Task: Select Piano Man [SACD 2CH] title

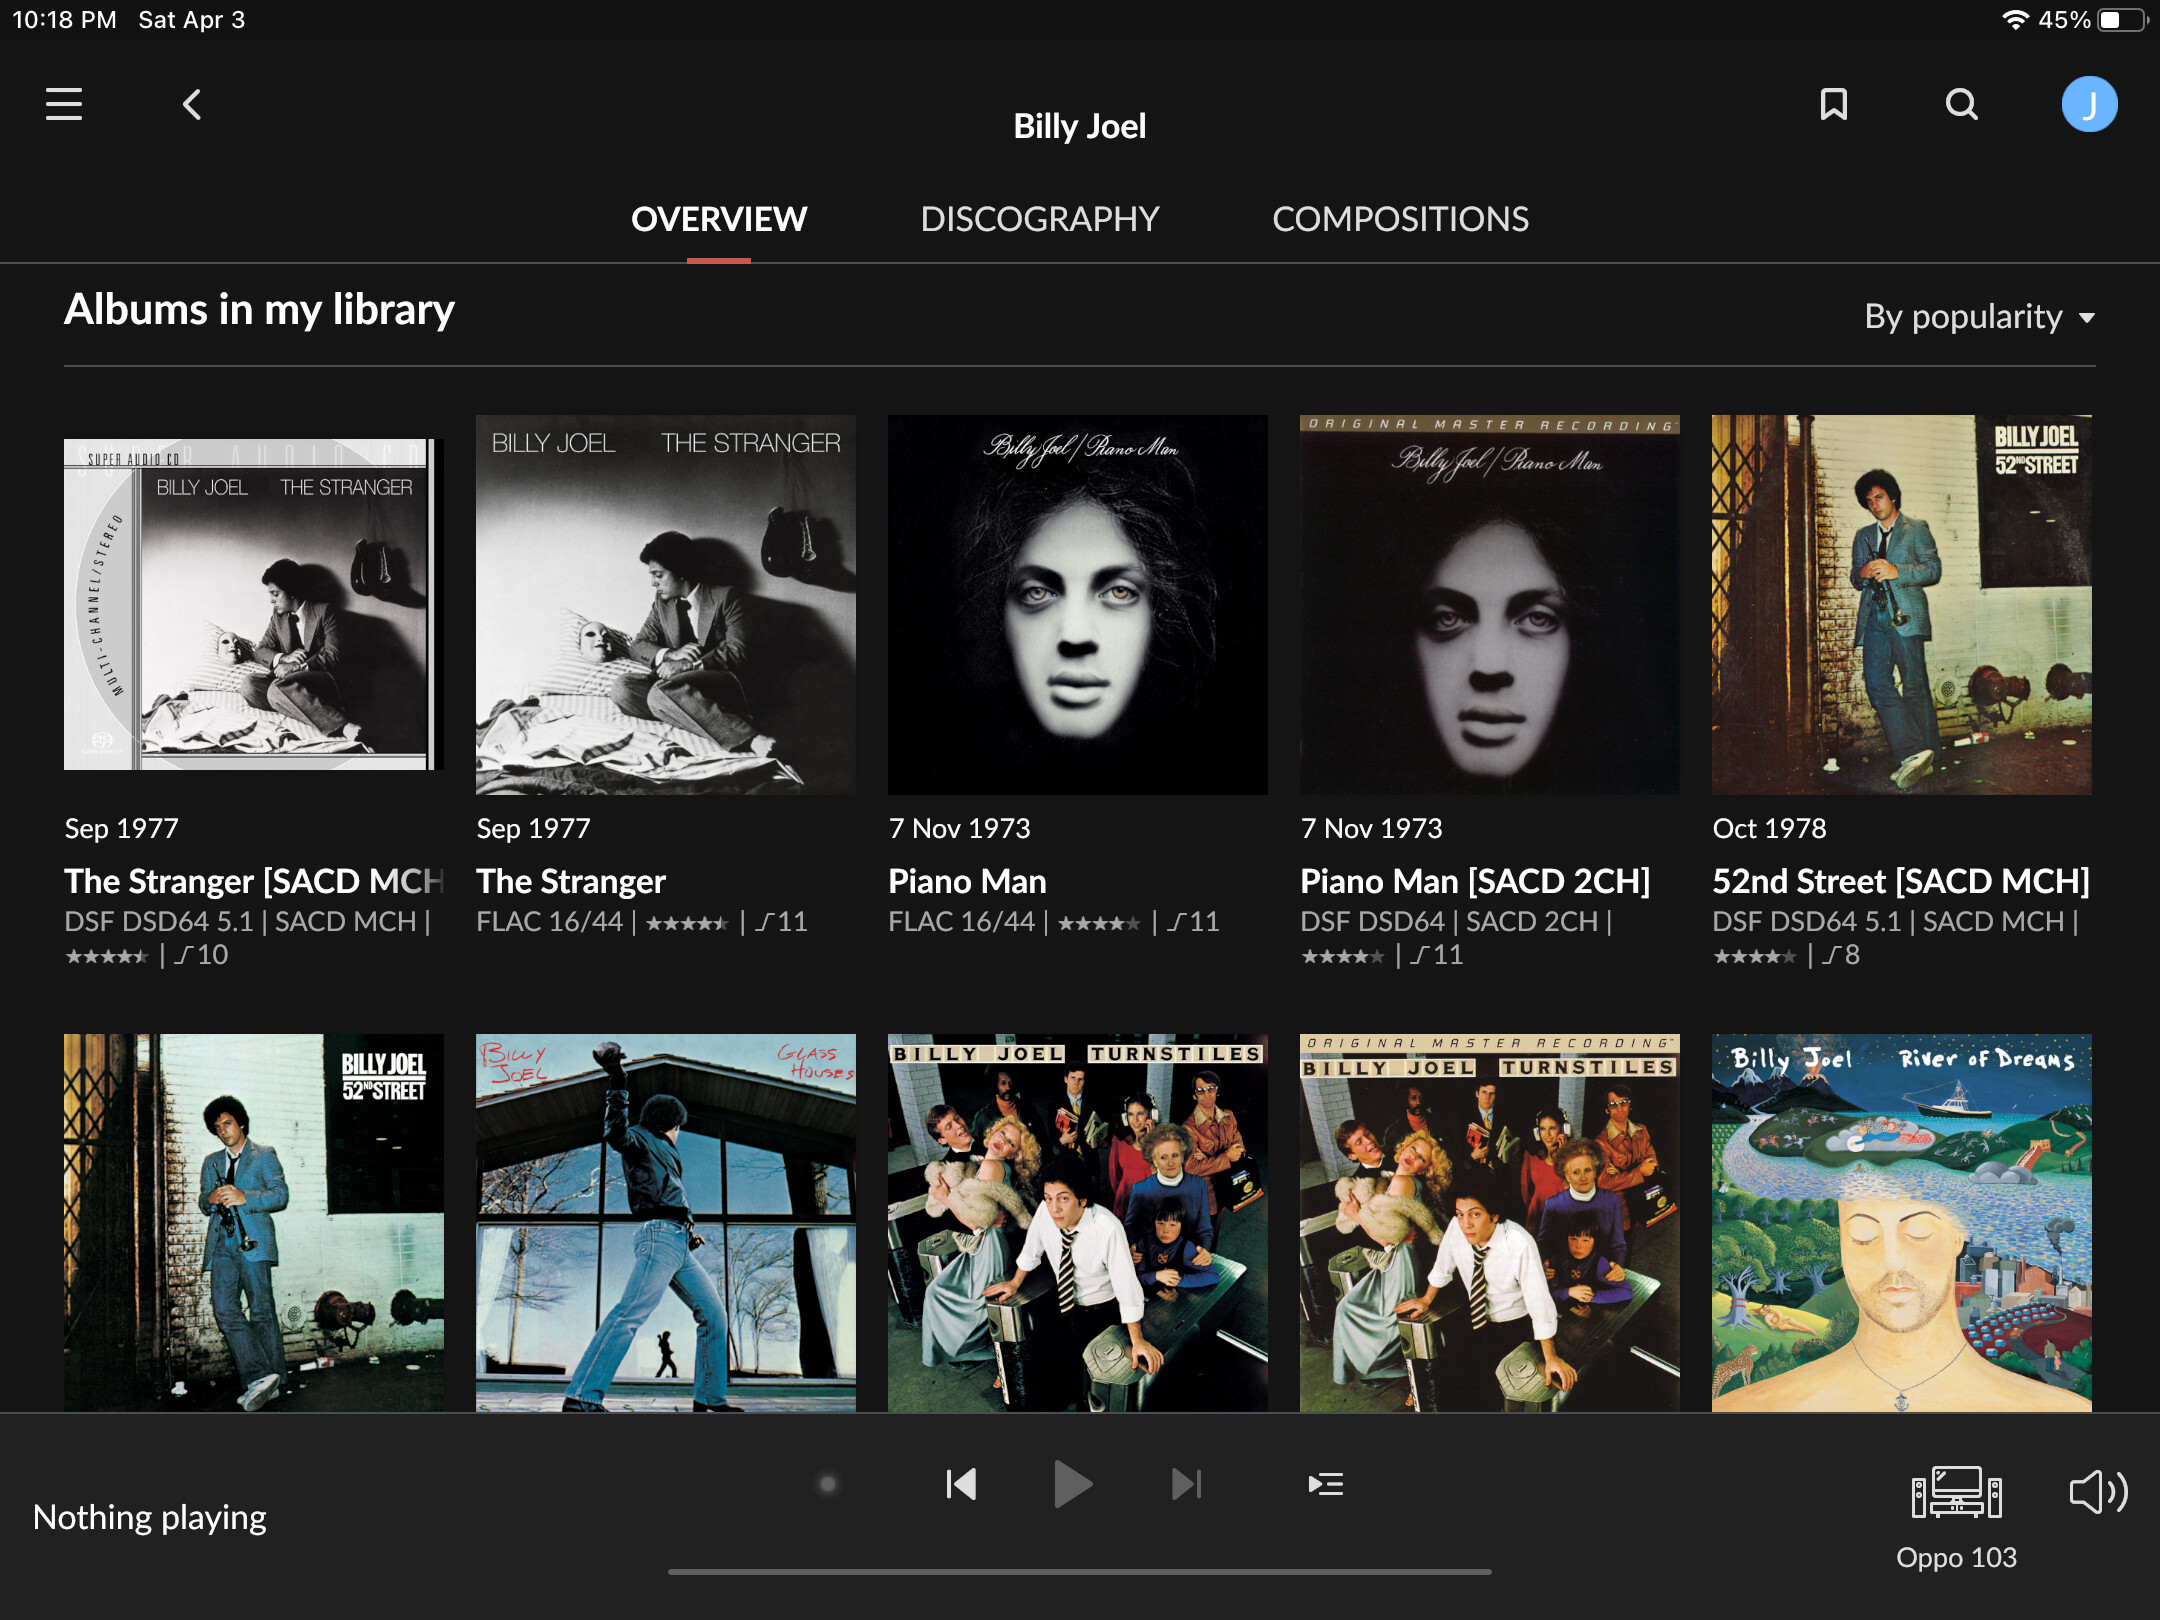Action: click(1475, 881)
